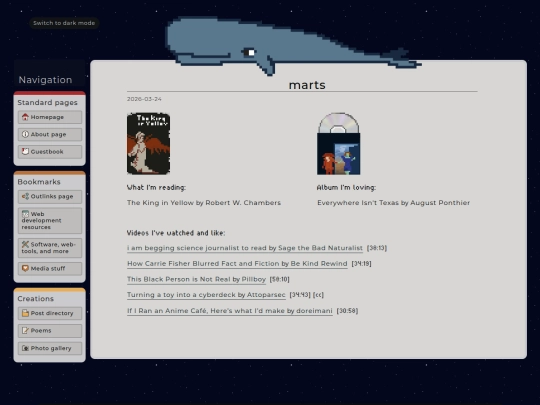Open the Media stuff label

(x=48, y=268)
